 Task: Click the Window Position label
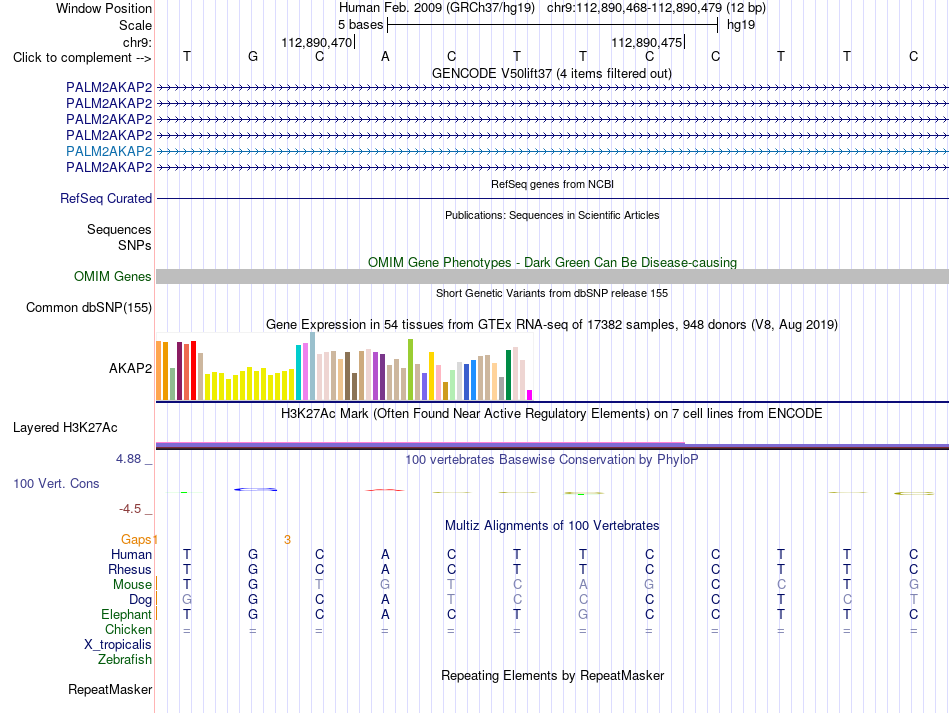pos(104,8)
